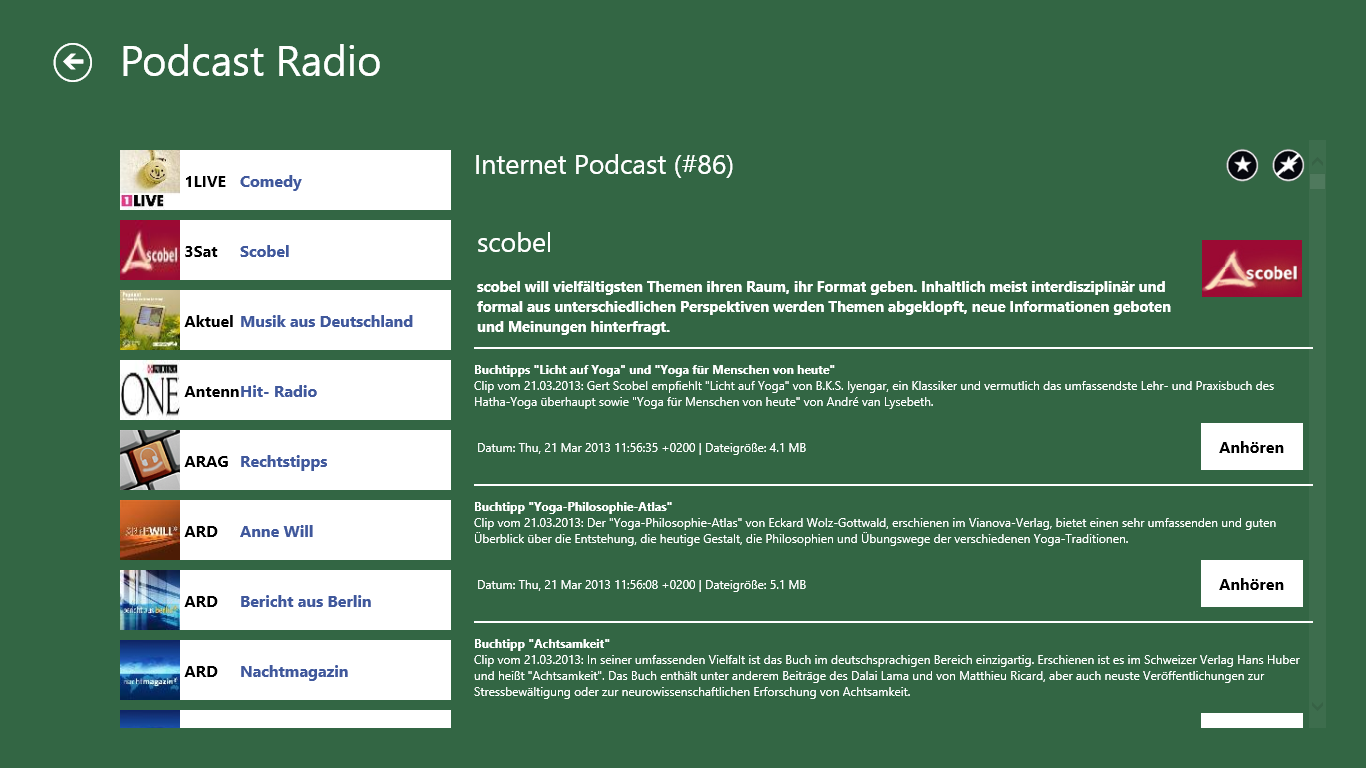Select the Anne Will thumbnail image
This screenshot has height=768, width=1366.
(x=150, y=530)
